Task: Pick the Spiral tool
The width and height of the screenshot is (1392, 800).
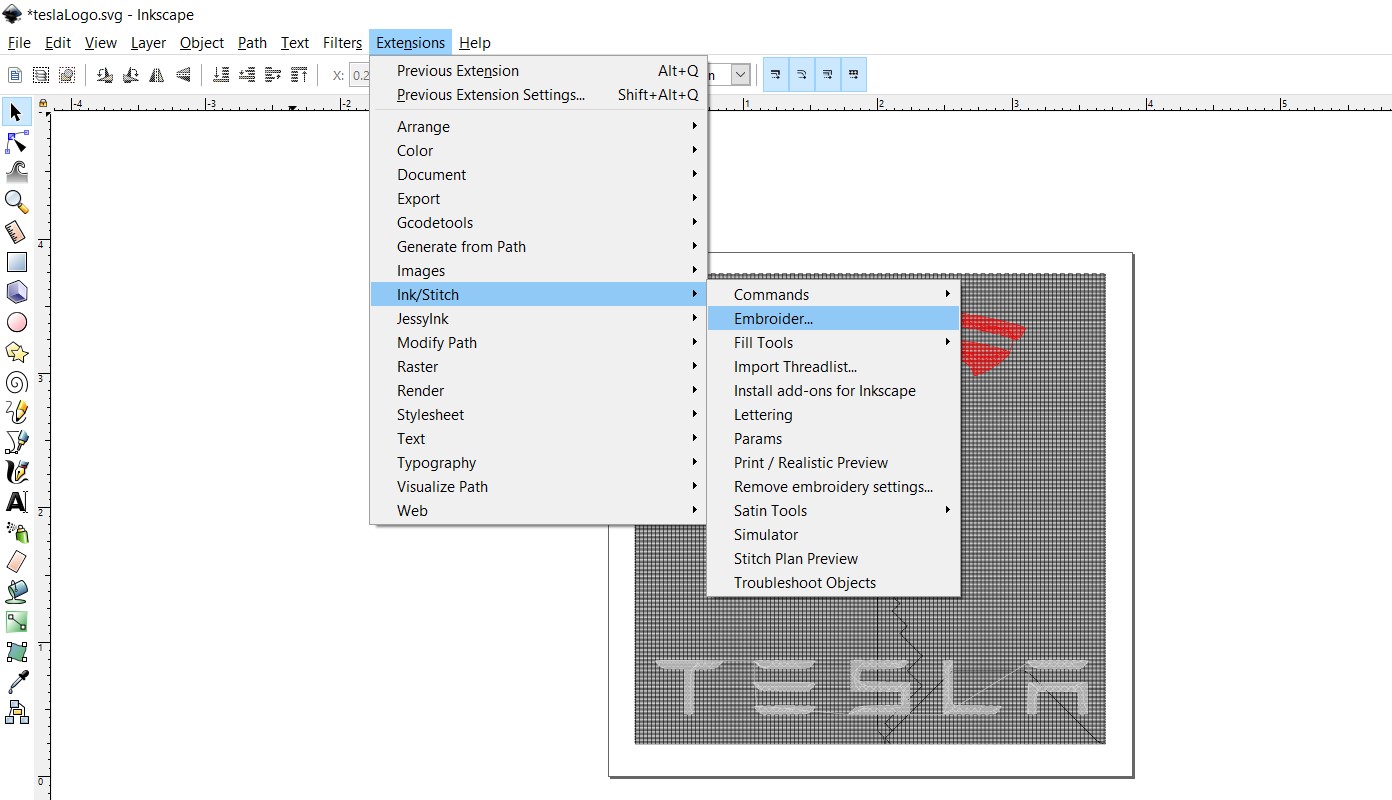Action: (x=16, y=382)
